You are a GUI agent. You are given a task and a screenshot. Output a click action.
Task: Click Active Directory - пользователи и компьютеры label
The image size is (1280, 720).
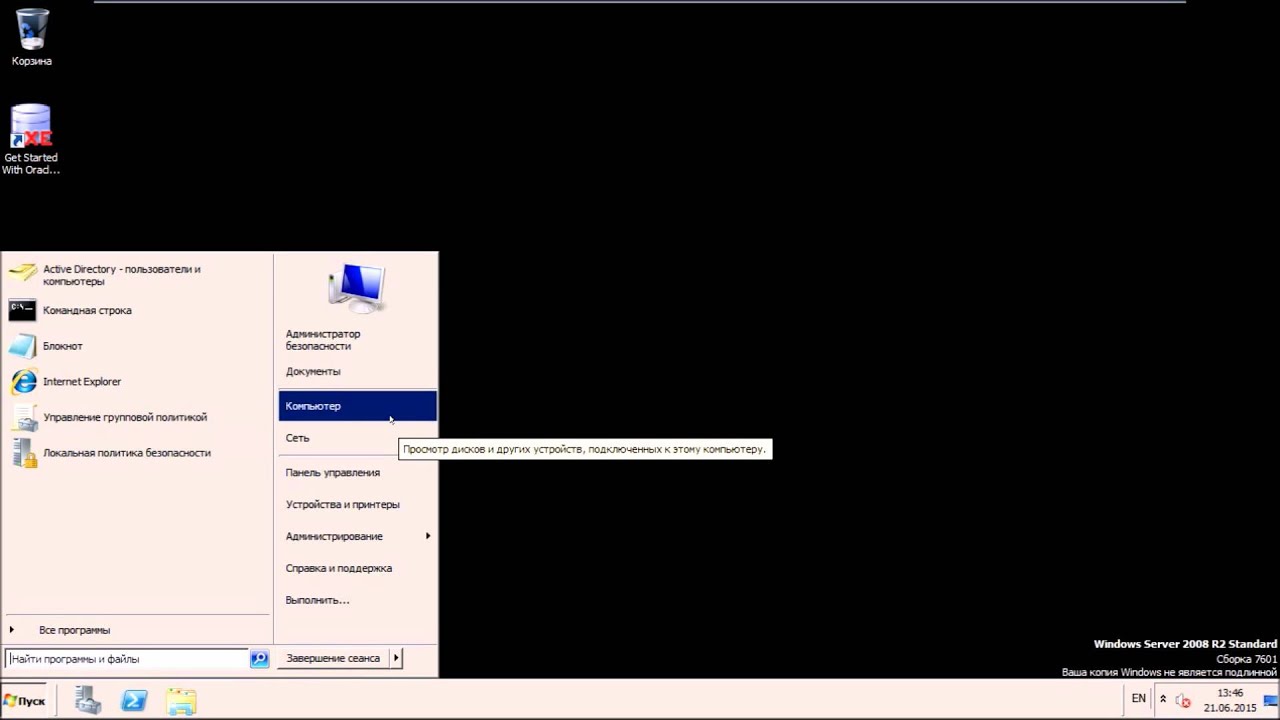122,275
